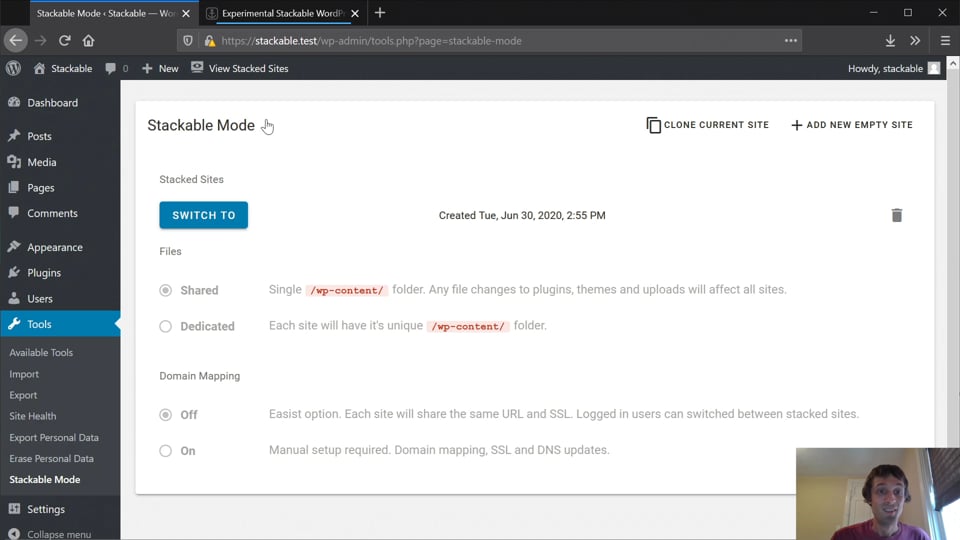
Task: Click the browser forward arrow
Action: 40,40
